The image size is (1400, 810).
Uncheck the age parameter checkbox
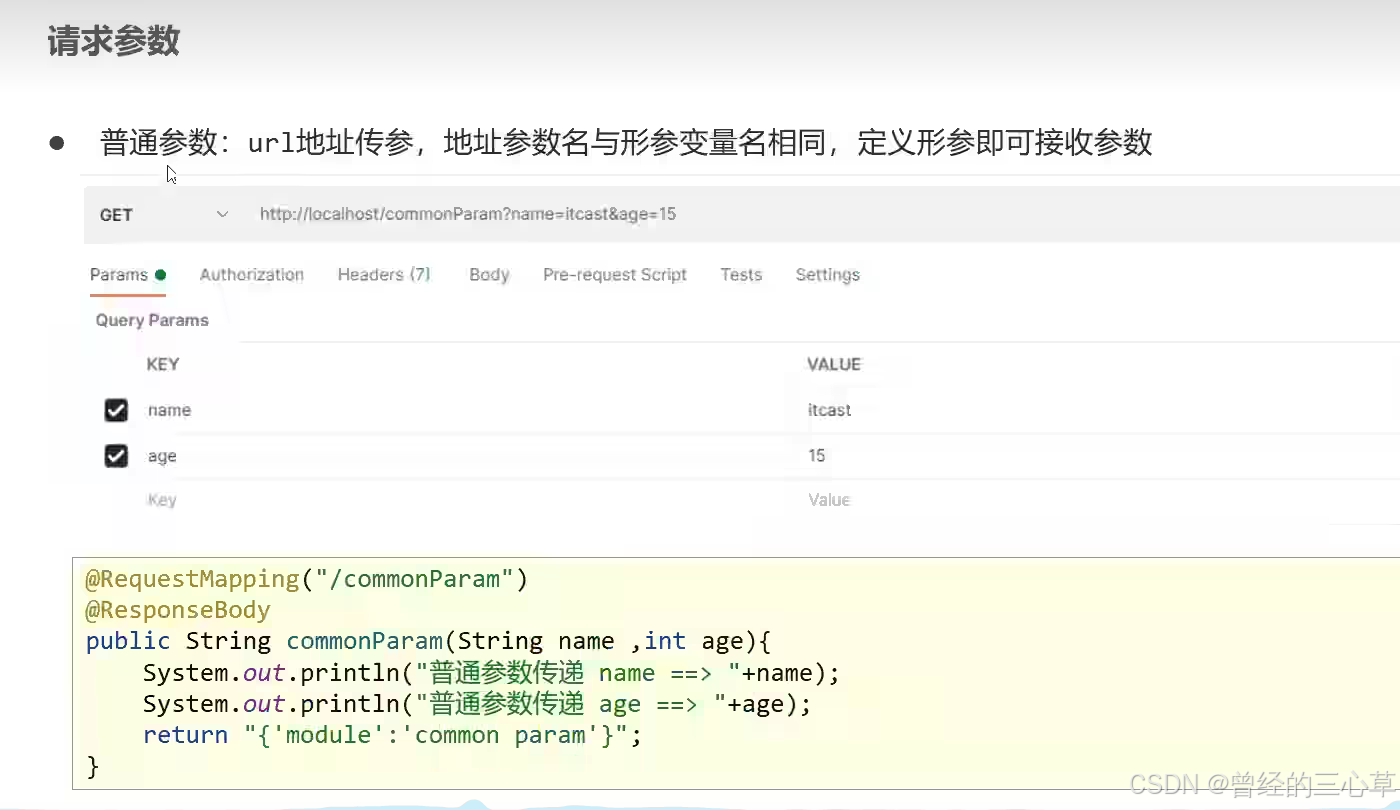click(116, 456)
